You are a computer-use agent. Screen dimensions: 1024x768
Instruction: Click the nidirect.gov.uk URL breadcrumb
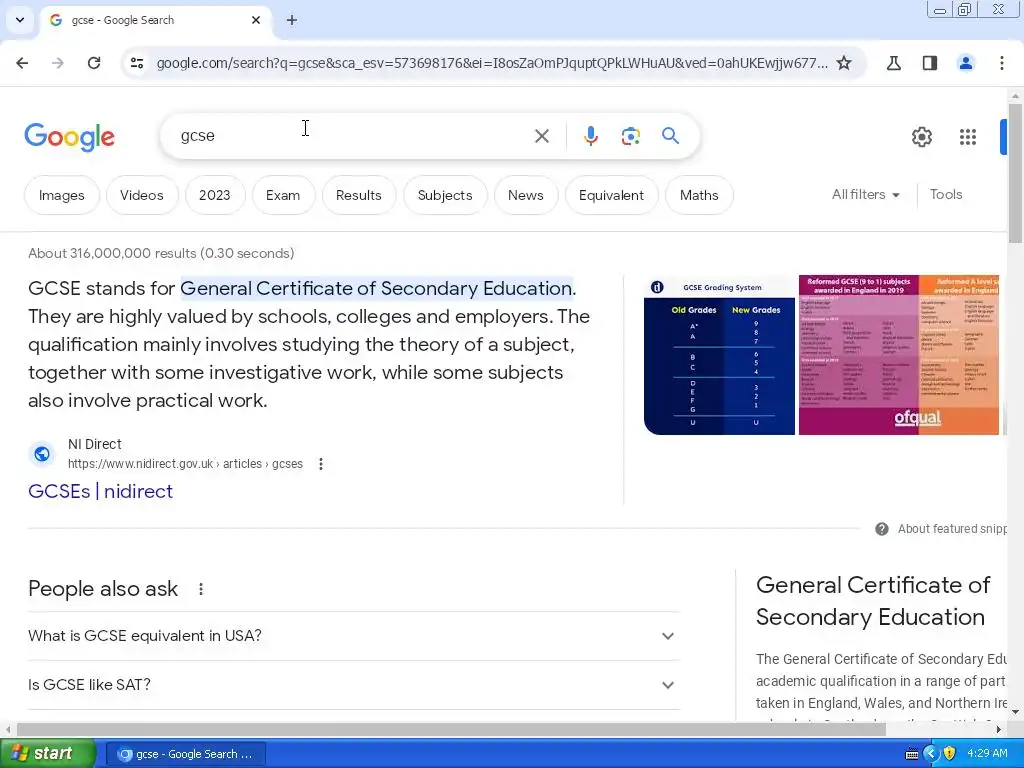coord(185,464)
